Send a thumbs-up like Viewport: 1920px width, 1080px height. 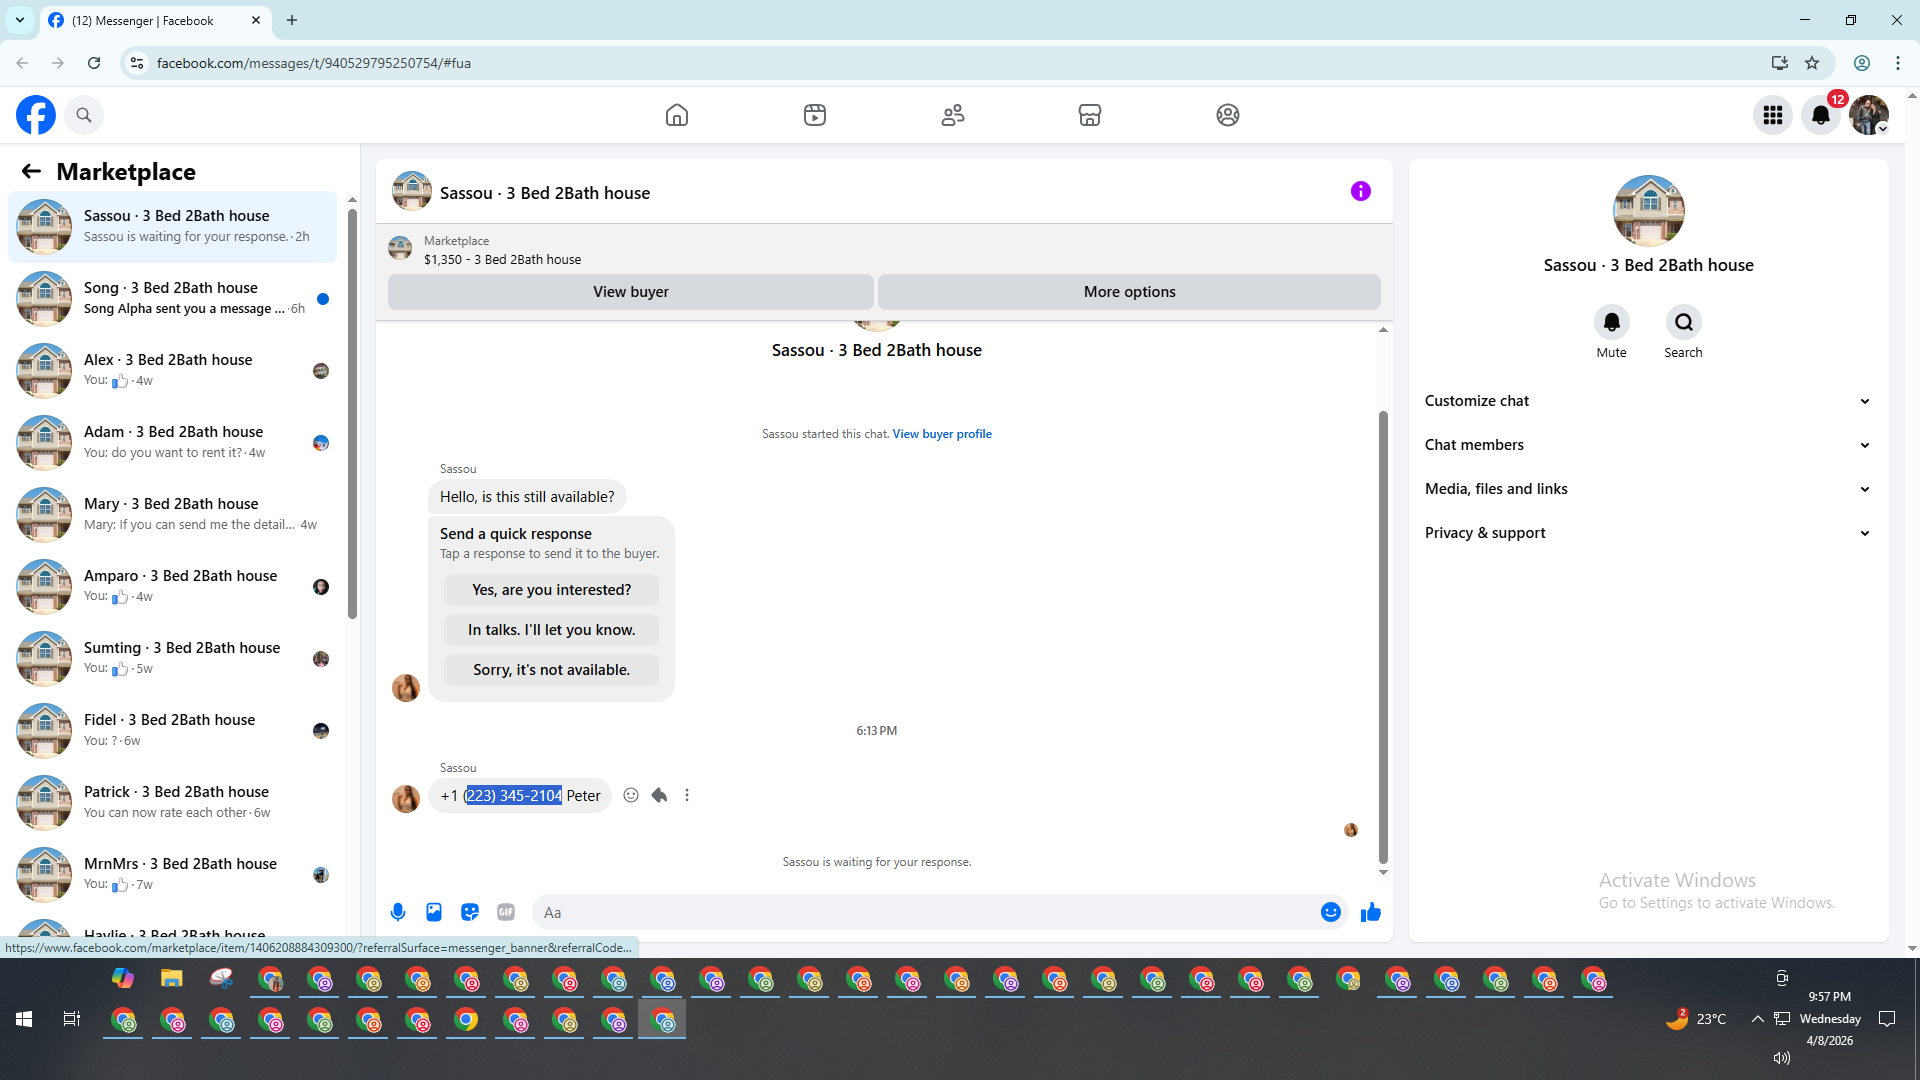coord(1370,912)
